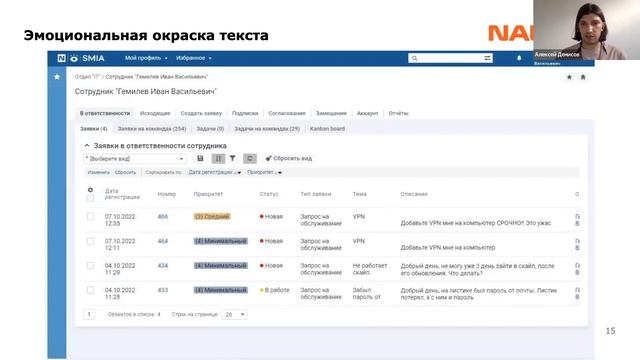Collapse Заявки в ответственности сотрудника section
This screenshot has height=360, width=640.
(87, 146)
